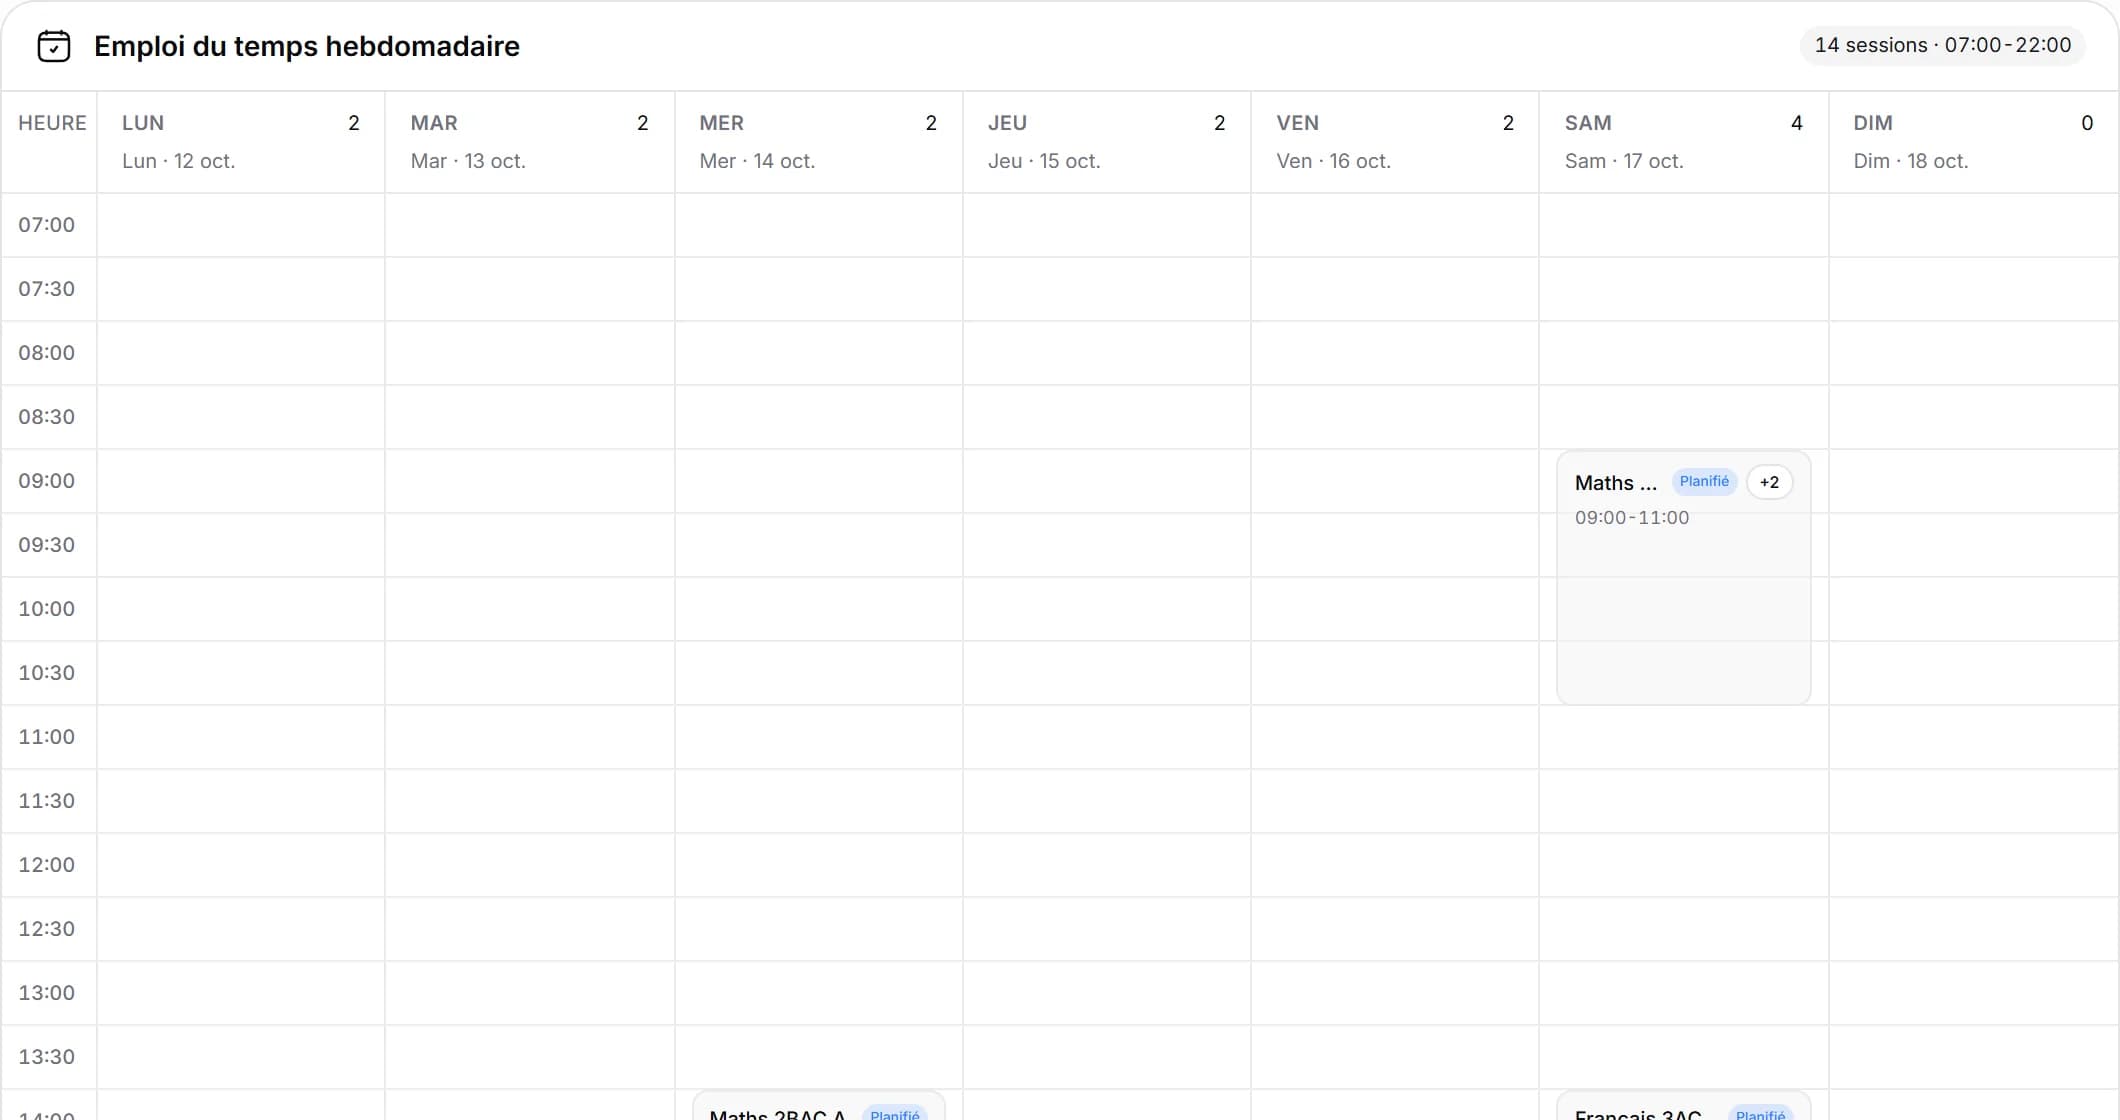Viewport: 2120px width, 1120px height.
Task: Expand the +2 overlapping sessions badge
Action: 1769,482
